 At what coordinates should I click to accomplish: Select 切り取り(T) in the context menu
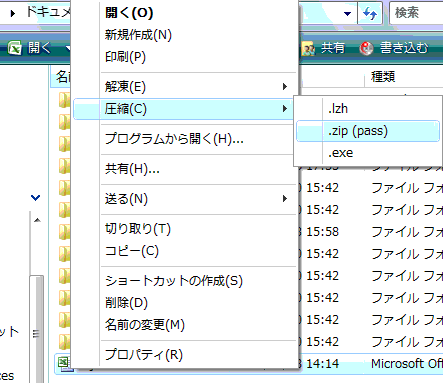click(138, 229)
